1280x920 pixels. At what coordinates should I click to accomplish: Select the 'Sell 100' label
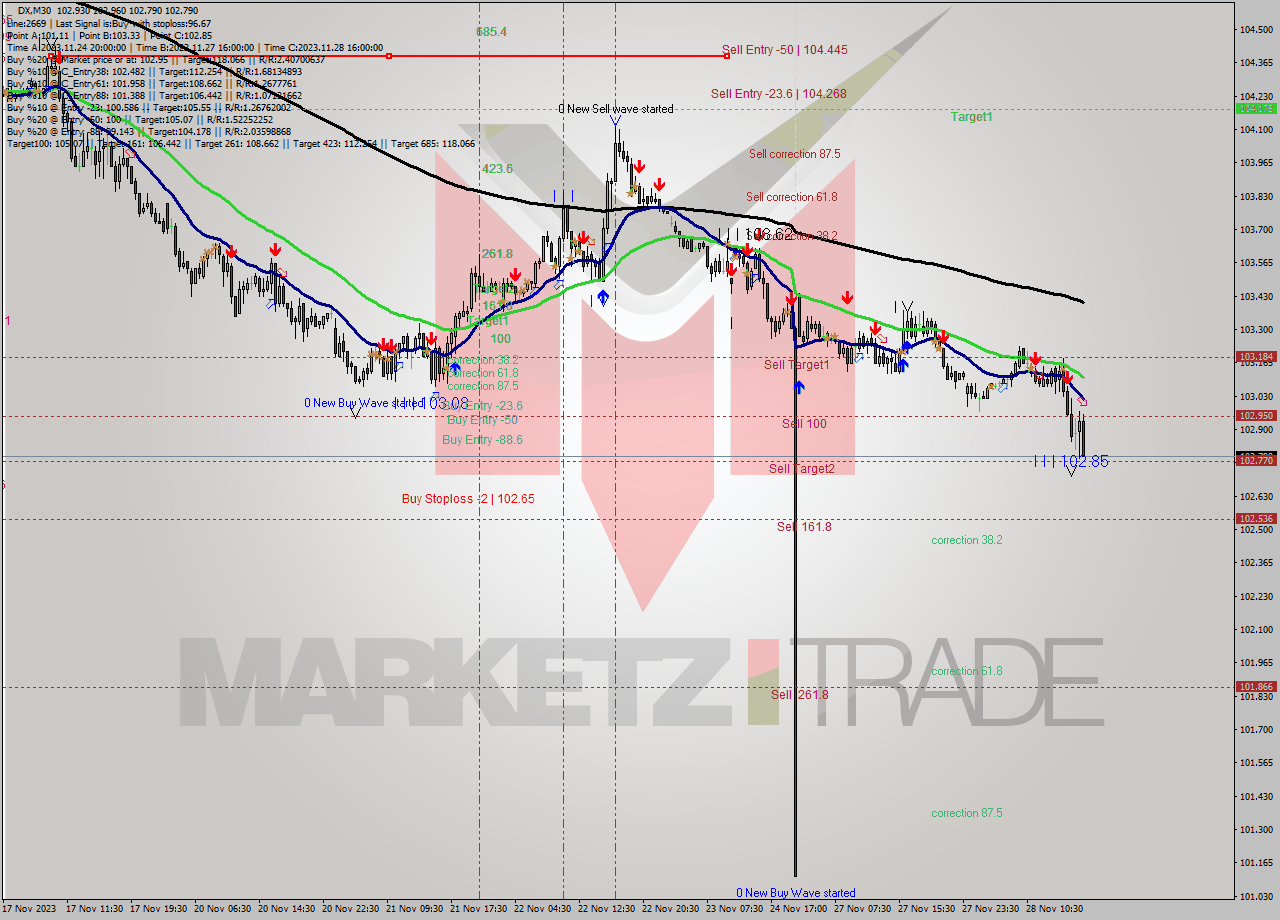click(804, 424)
